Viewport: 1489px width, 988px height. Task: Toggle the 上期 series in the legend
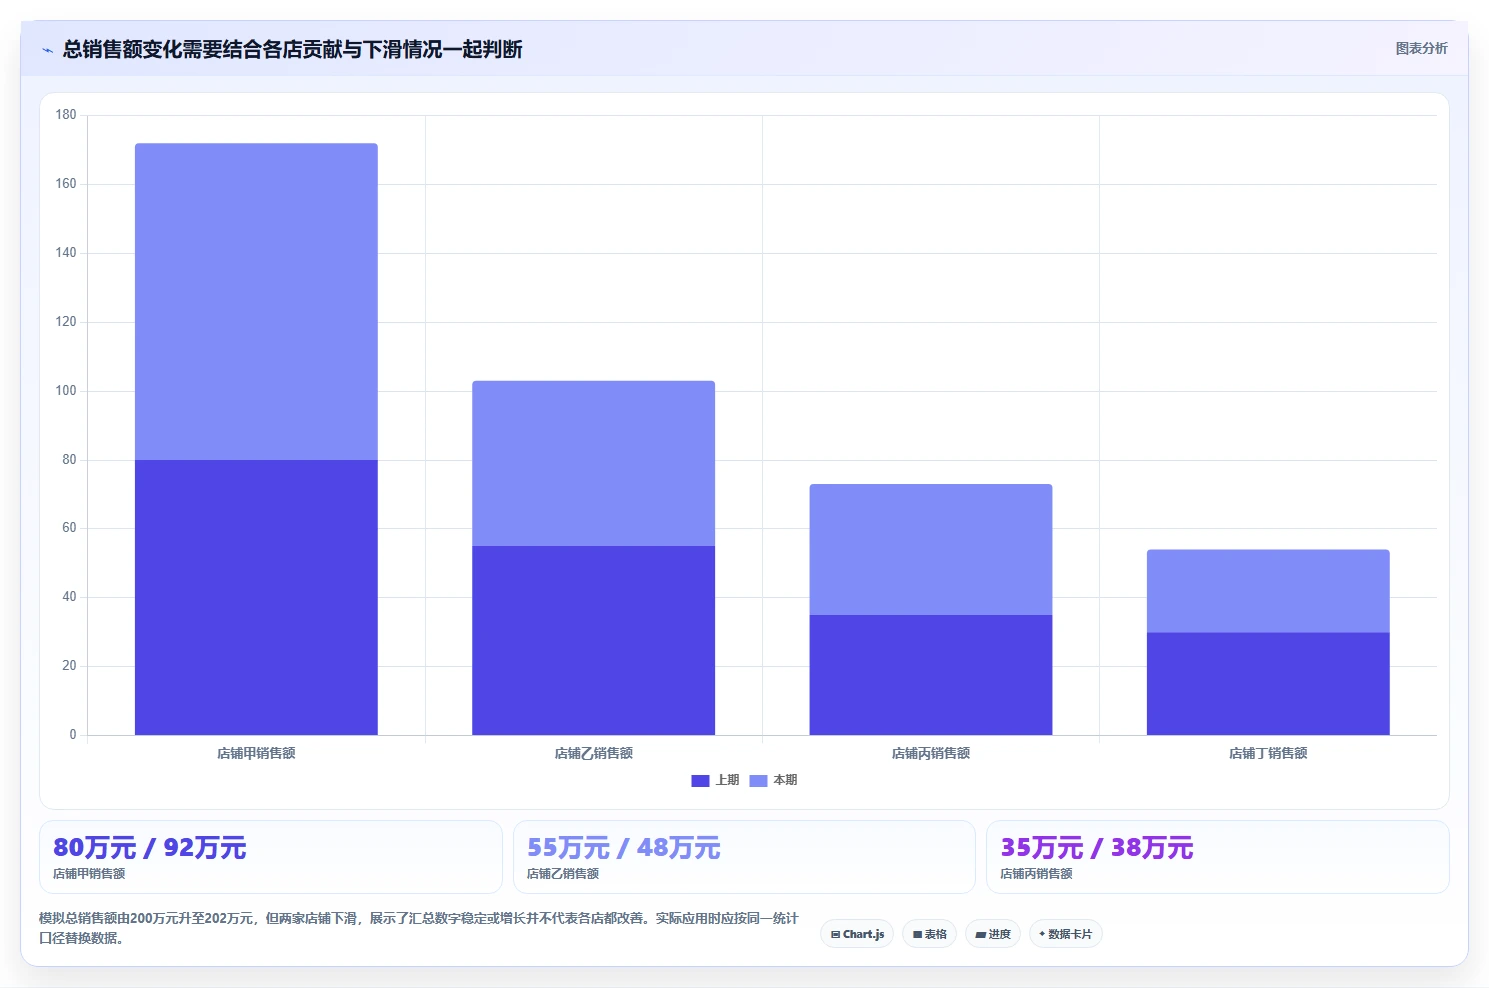pyautogui.click(x=715, y=780)
